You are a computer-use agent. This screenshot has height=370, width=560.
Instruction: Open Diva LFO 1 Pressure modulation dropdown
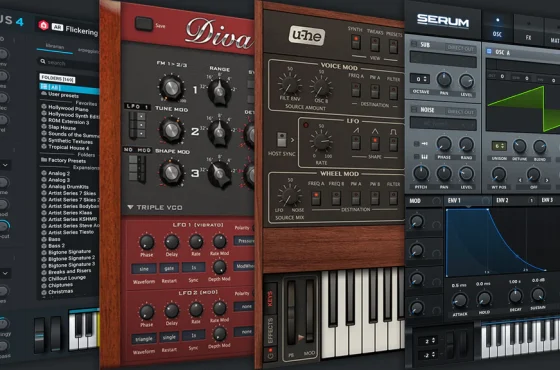pos(244,241)
